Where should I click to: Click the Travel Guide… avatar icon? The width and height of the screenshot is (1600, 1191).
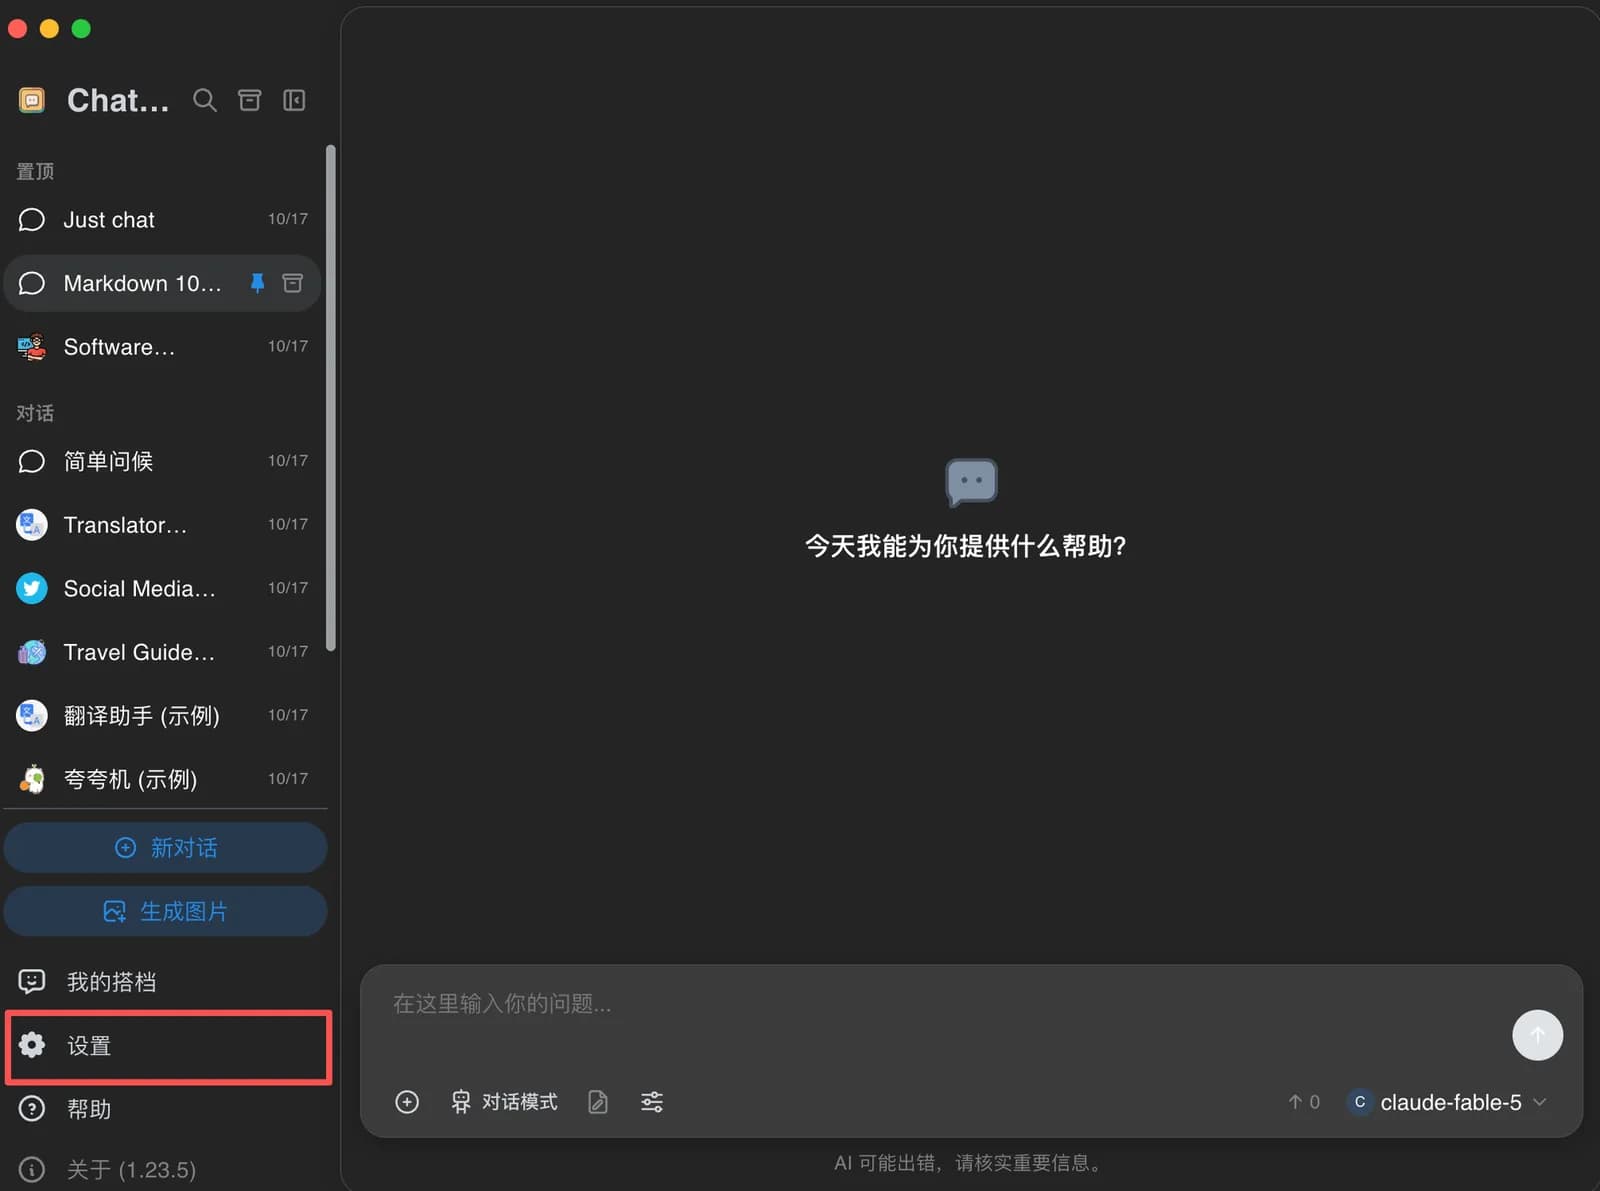pyautogui.click(x=32, y=652)
